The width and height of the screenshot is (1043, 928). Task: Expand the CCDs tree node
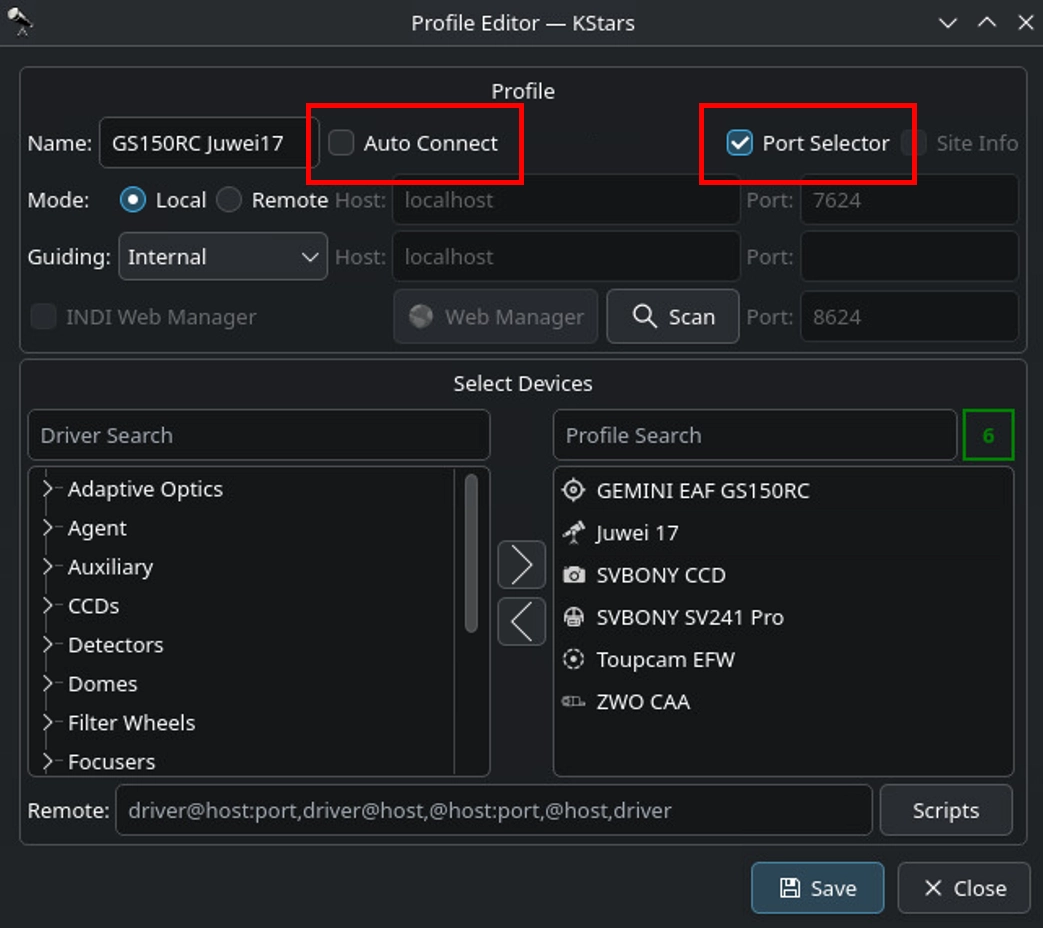47,606
